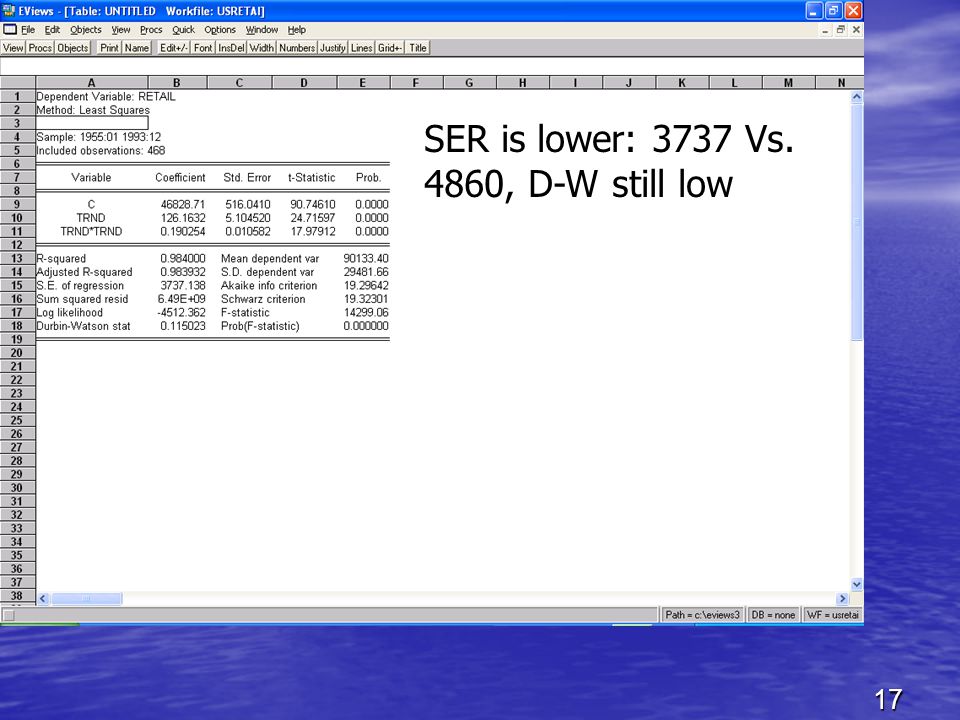Toggle Grid+- toolbar button

coord(390,48)
